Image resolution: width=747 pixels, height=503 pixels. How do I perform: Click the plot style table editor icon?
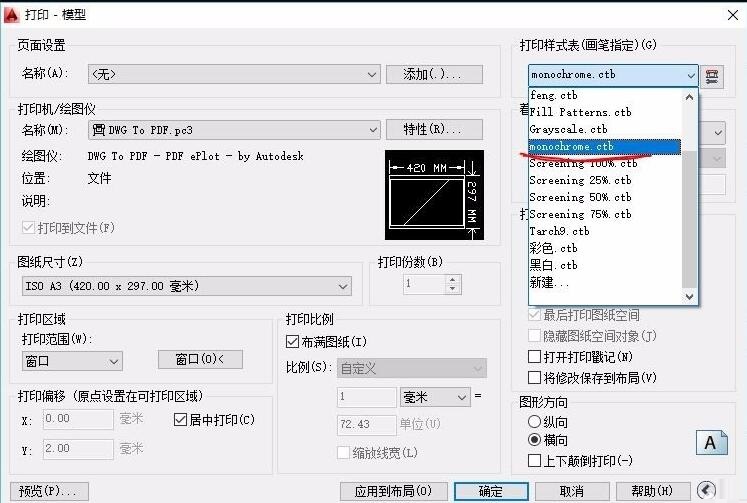(712, 76)
